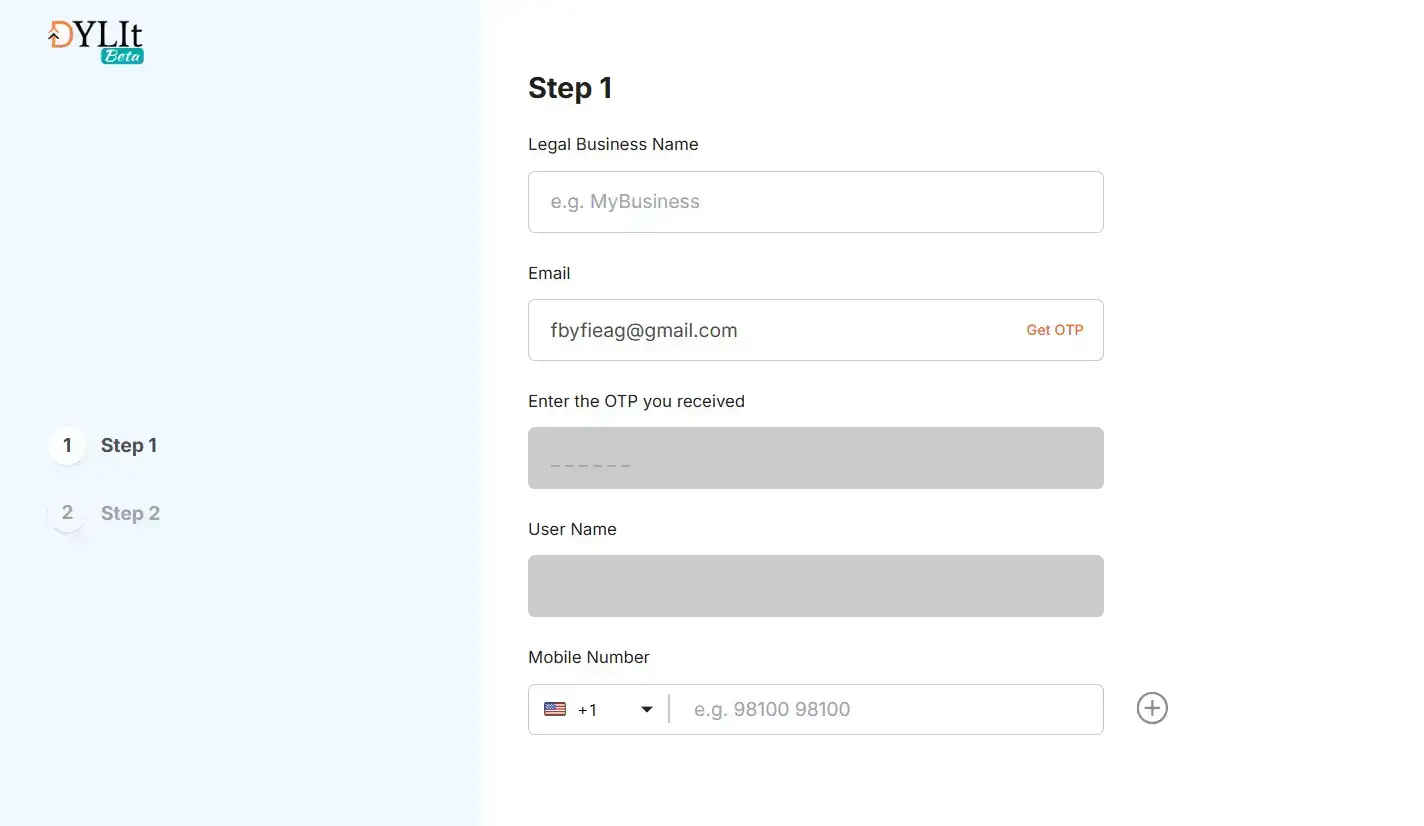Go to Step 1 in sidebar
The height and width of the screenshot is (826, 1424).
pyautogui.click(x=129, y=446)
